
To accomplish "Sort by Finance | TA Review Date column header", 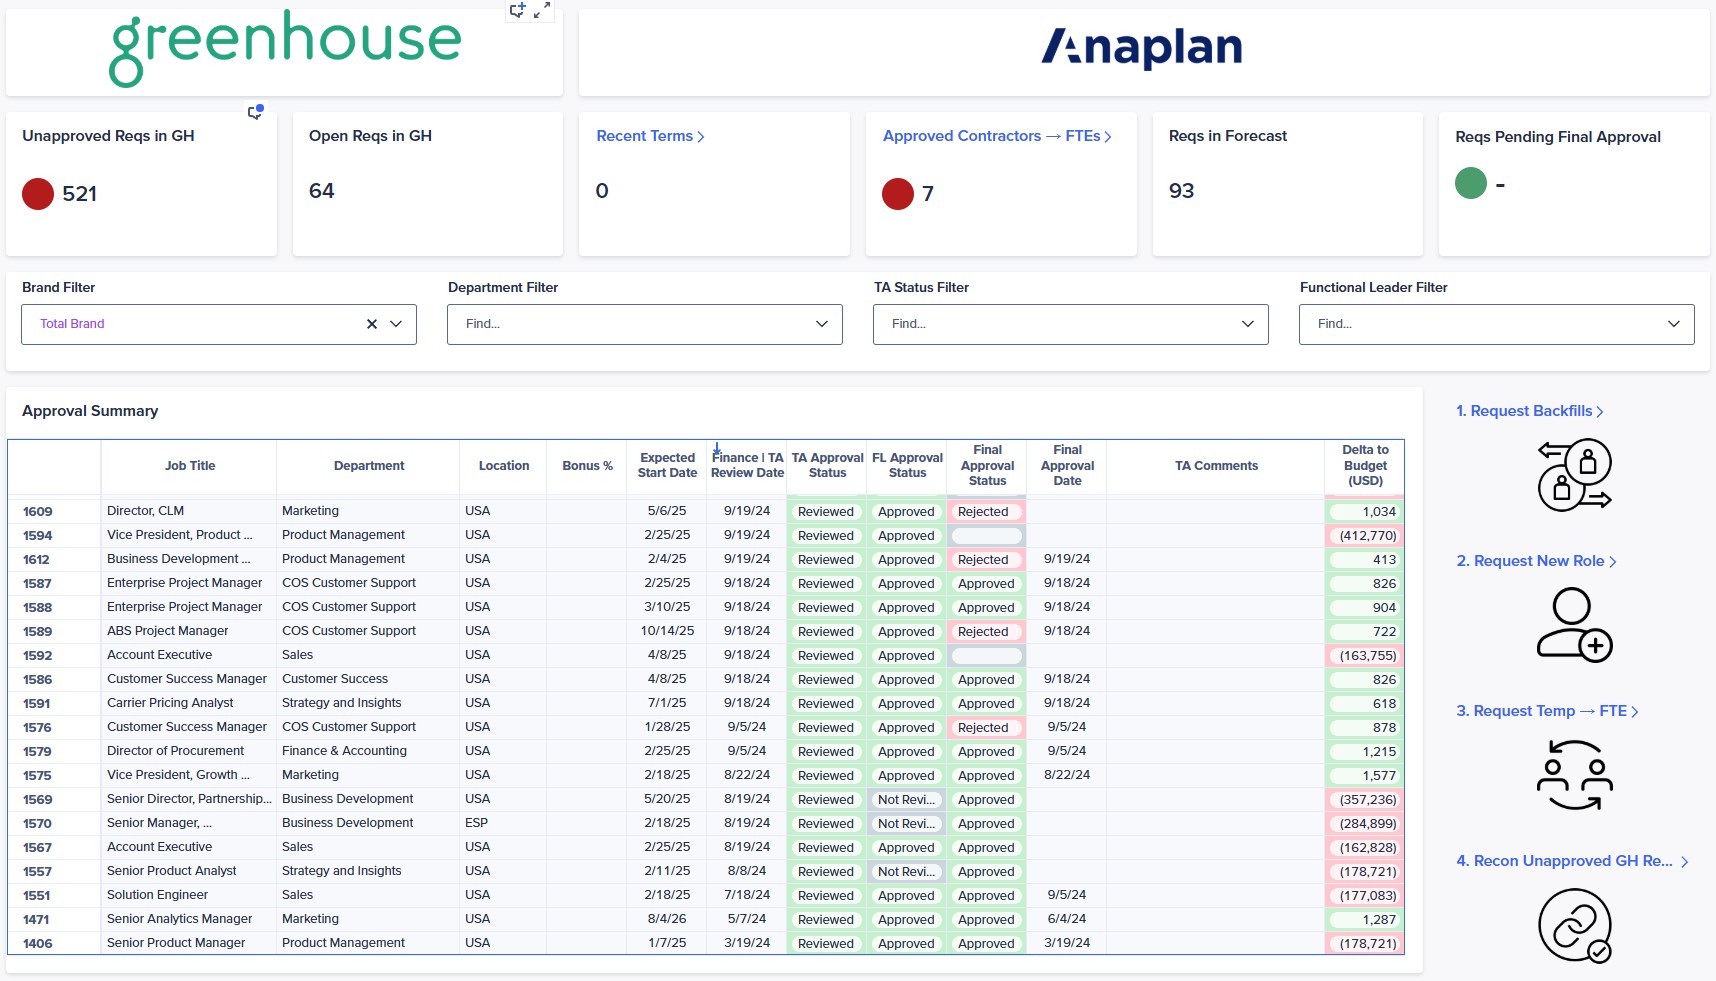I will pyautogui.click(x=747, y=465).
